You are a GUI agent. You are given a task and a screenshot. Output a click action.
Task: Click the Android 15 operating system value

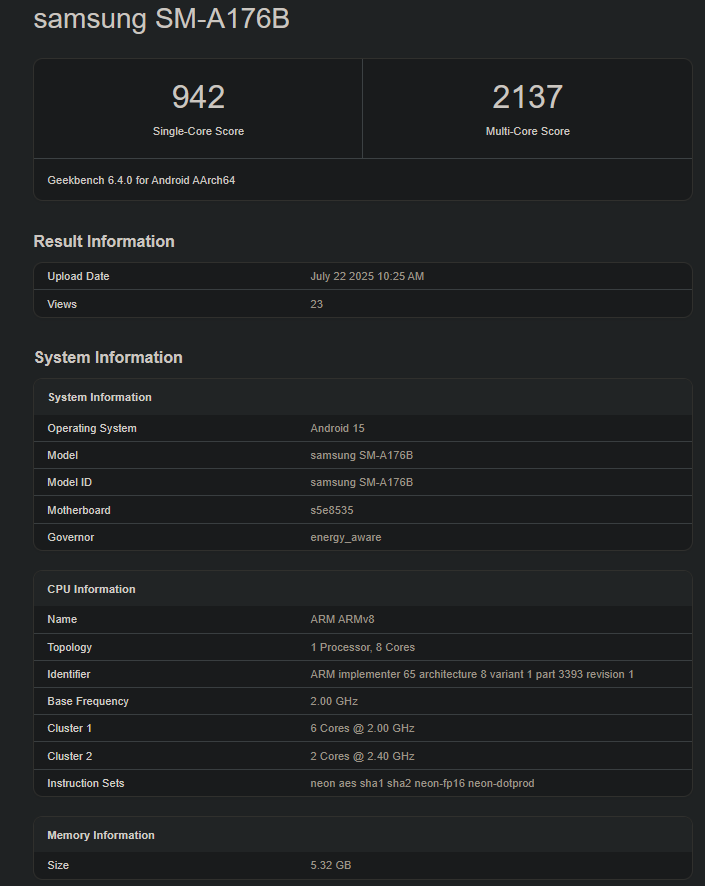click(x=337, y=428)
